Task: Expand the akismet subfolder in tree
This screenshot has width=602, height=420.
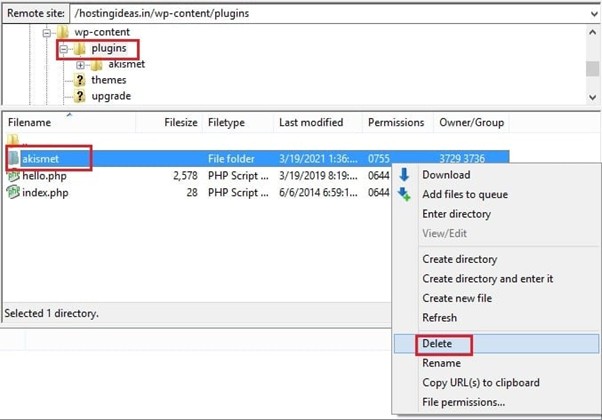Action: coord(80,65)
